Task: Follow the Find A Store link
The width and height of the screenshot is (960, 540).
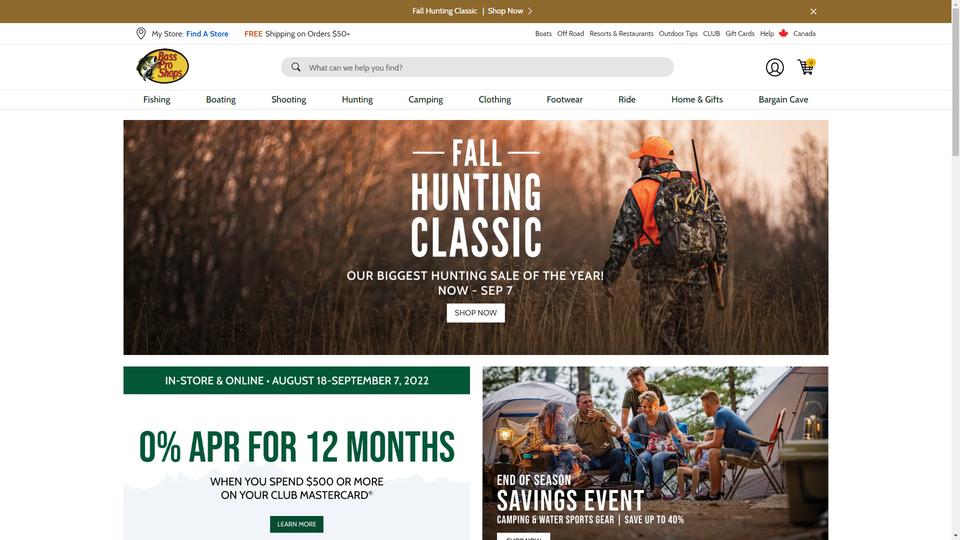Action: tap(207, 34)
